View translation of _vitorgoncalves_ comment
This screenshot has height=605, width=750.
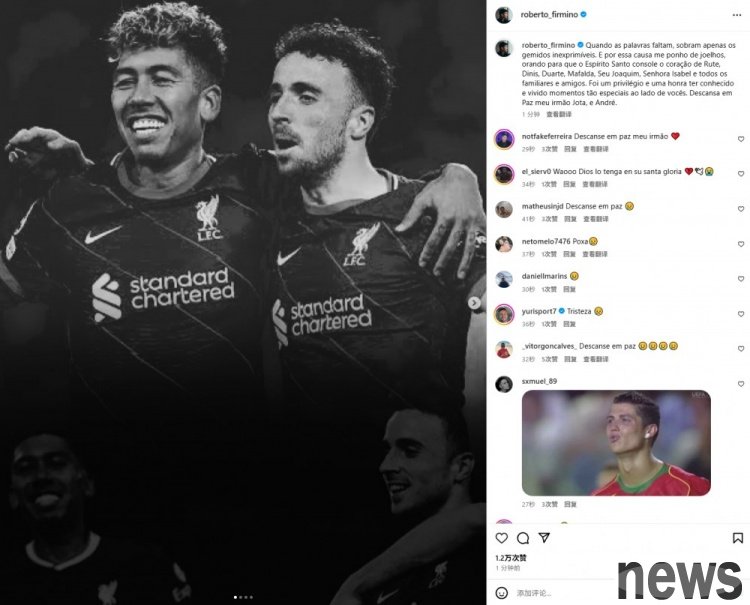[596, 359]
